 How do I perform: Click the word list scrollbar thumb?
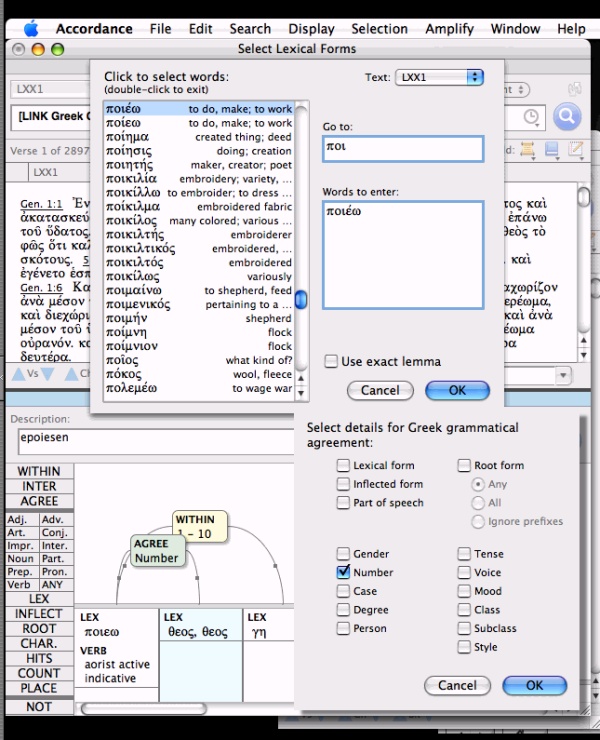[301, 299]
